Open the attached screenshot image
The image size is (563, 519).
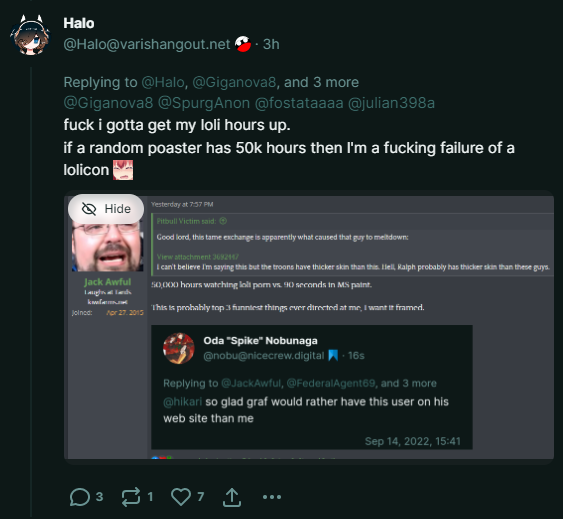[309, 328]
